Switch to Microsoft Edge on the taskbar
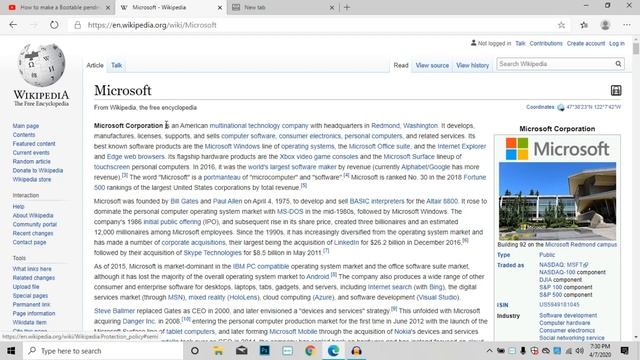The image size is (640, 360). click(x=333, y=351)
